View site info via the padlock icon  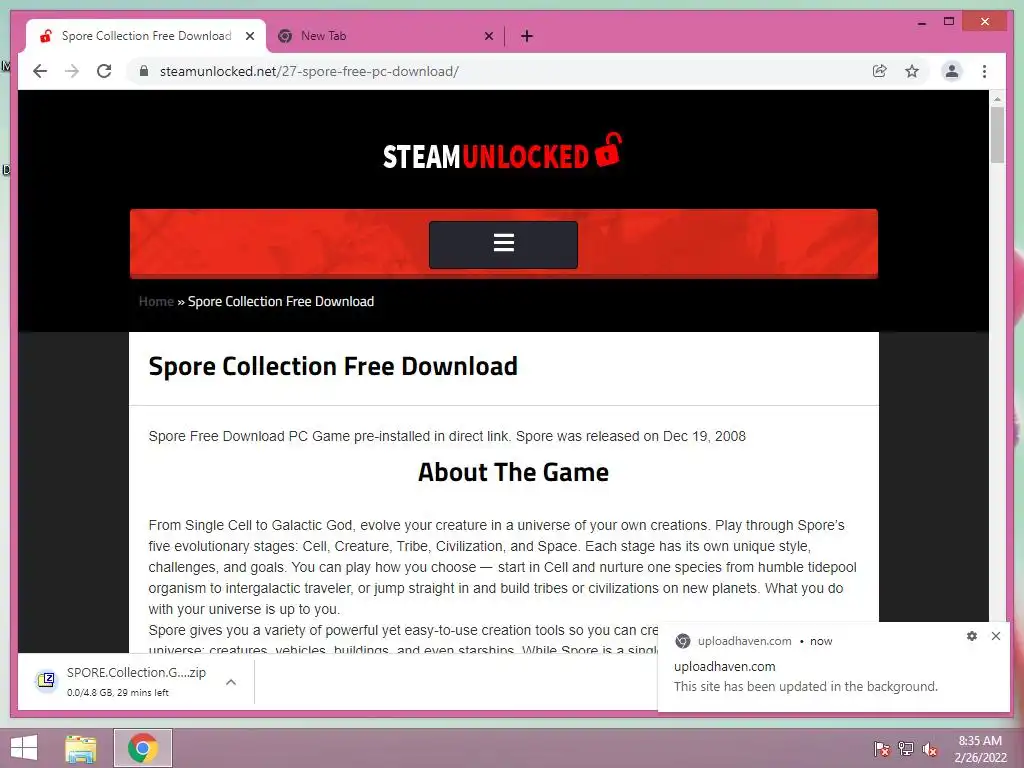[x=144, y=71]
